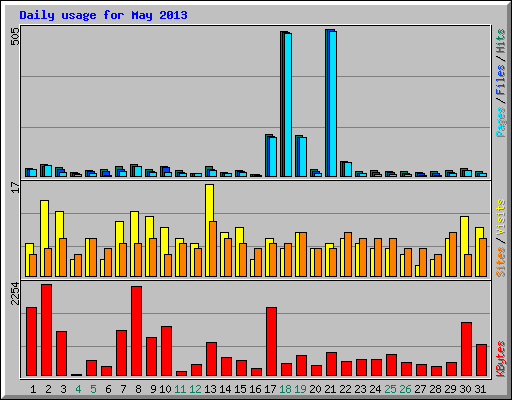Select the red KBytes bar for day 8
Image resolution: width=512 pixels, height=400 pixels.
coord(136,331)
